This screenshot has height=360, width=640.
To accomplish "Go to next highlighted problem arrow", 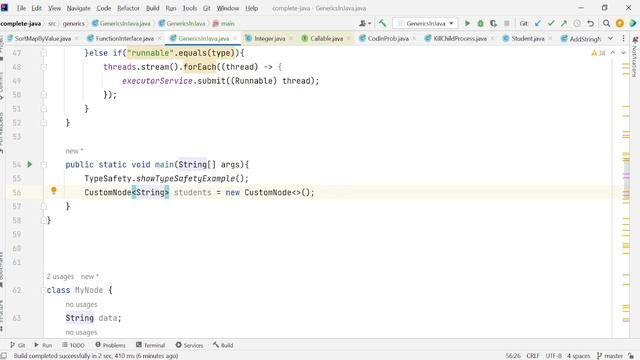I will tap(623, 53).
